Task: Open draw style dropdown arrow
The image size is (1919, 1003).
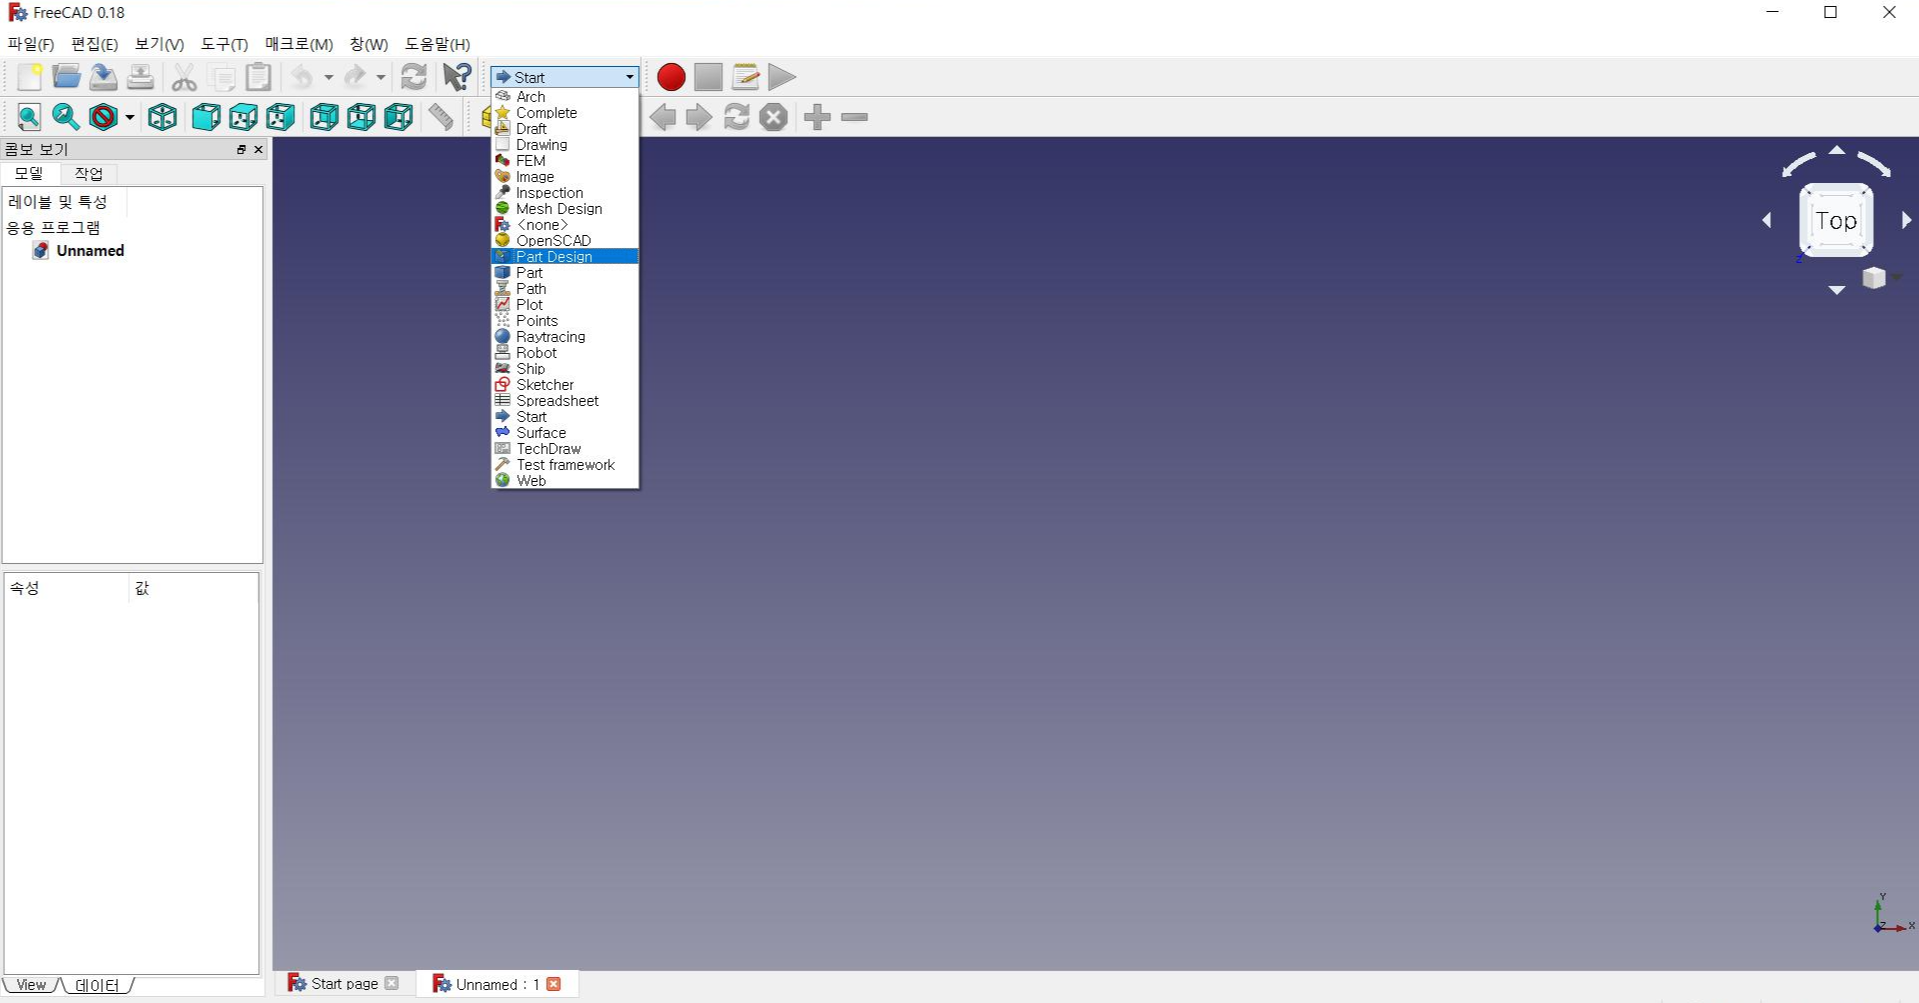Action: [130, 118]
